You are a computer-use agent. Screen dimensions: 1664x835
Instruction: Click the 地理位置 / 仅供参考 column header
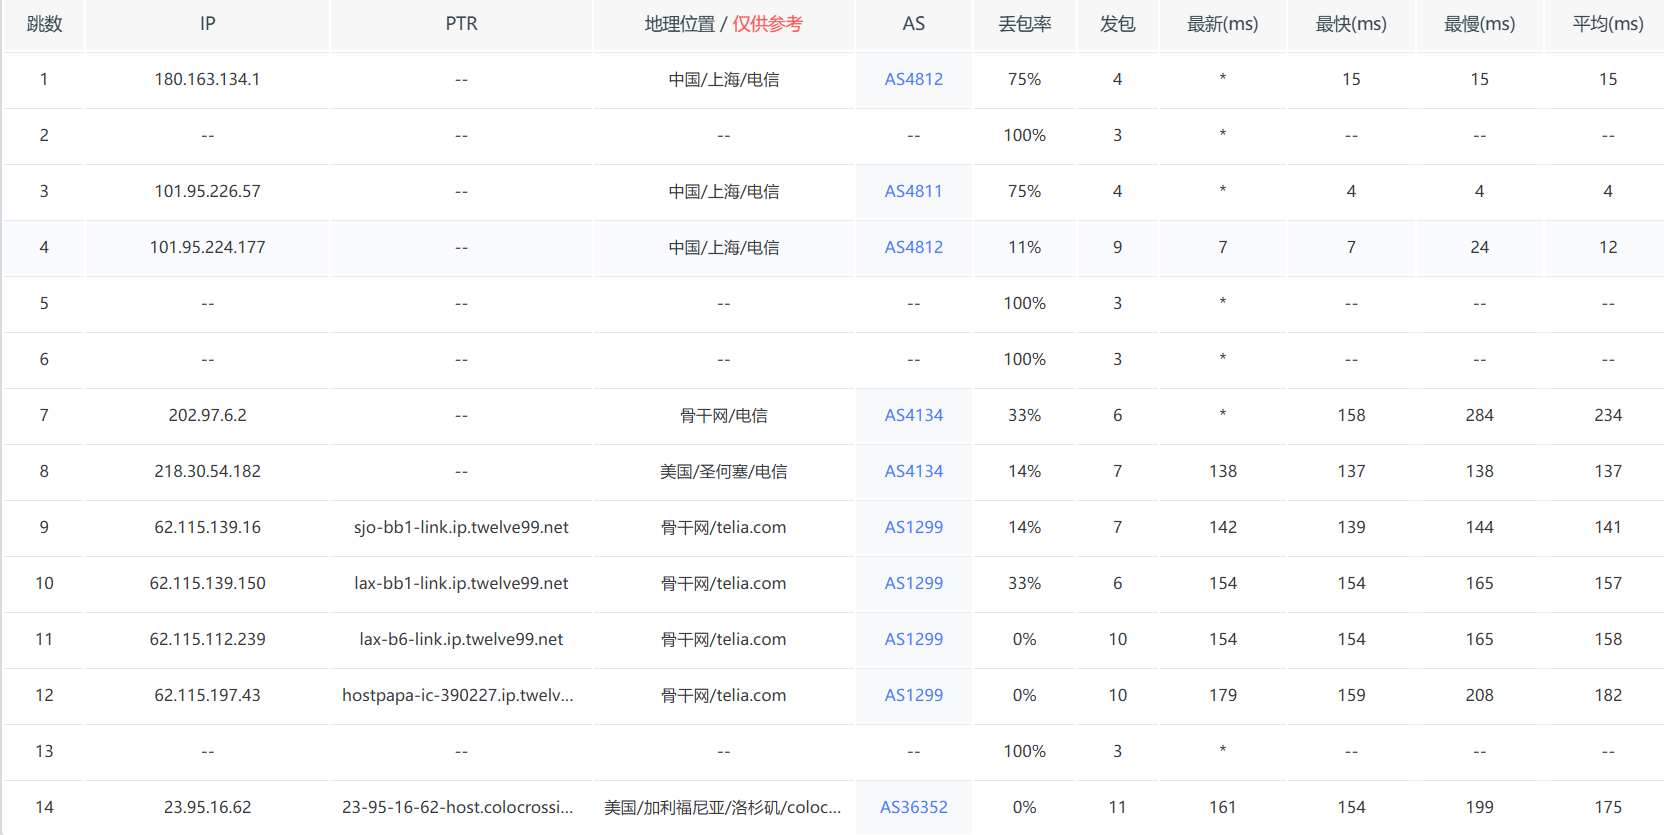723,24
